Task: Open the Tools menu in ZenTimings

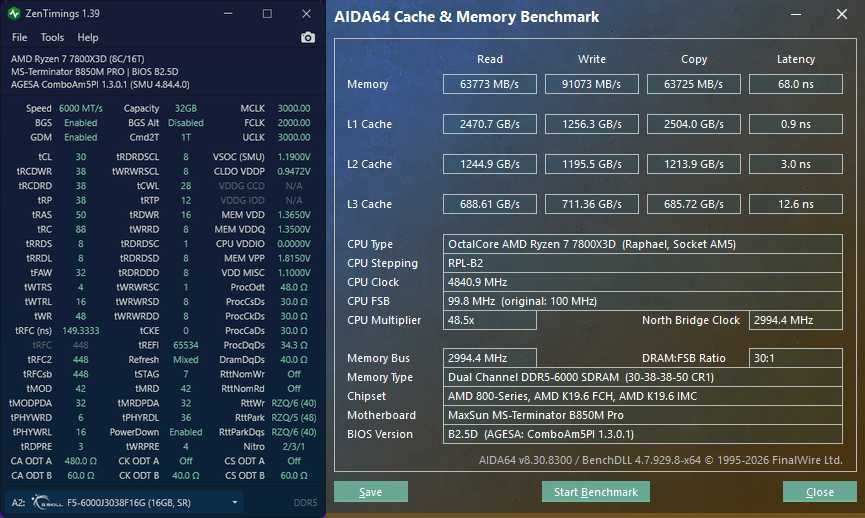Action: coord(52,38)
